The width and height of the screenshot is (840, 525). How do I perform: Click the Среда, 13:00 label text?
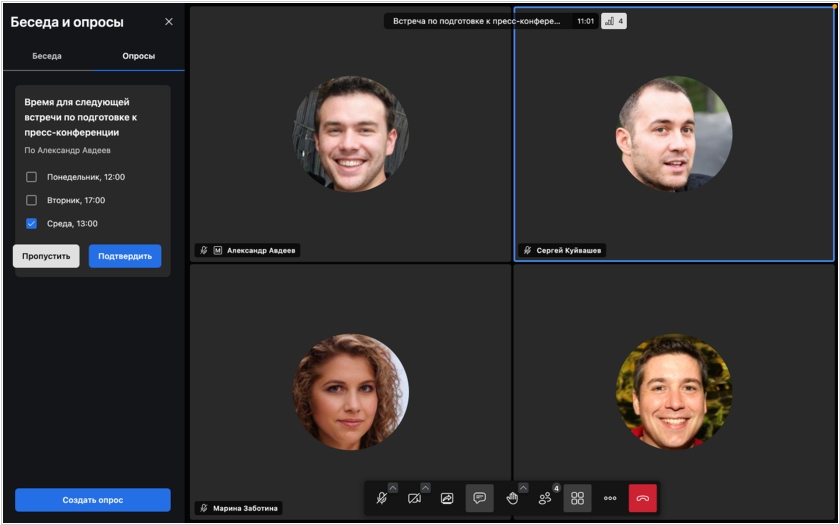click(x=72, y=224)
